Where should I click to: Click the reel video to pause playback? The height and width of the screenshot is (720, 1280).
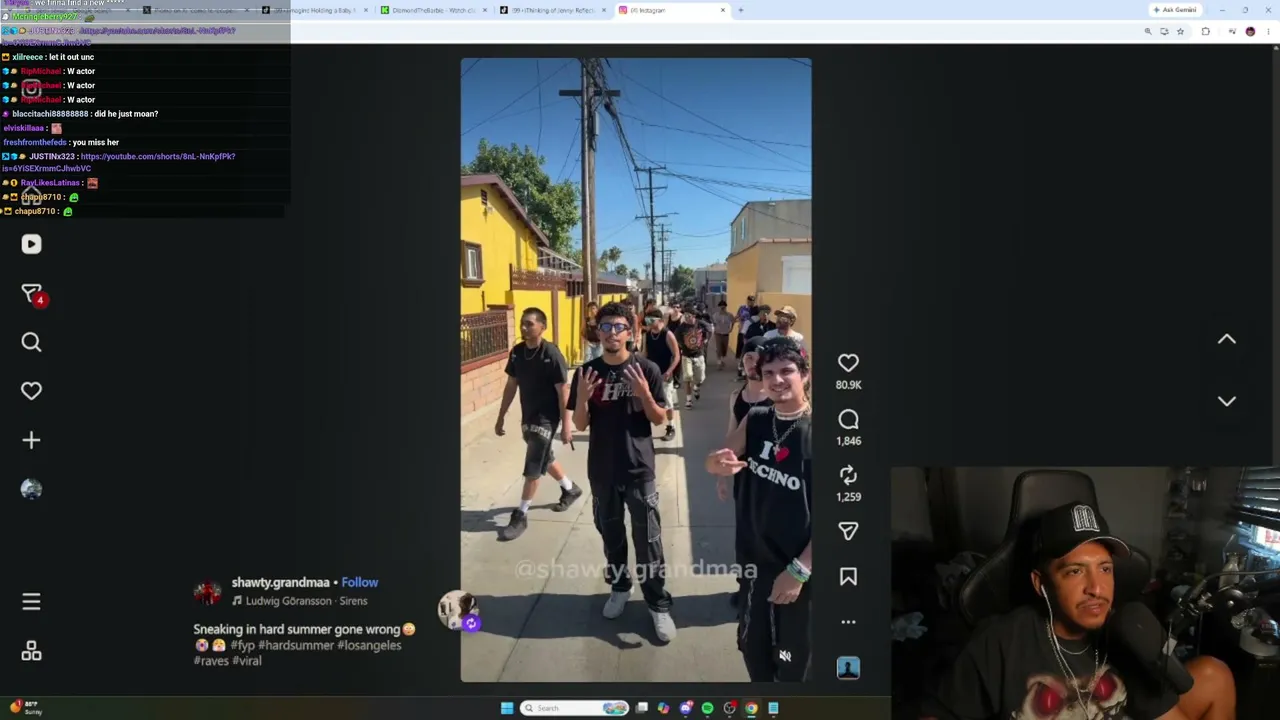tap(636, 370)
